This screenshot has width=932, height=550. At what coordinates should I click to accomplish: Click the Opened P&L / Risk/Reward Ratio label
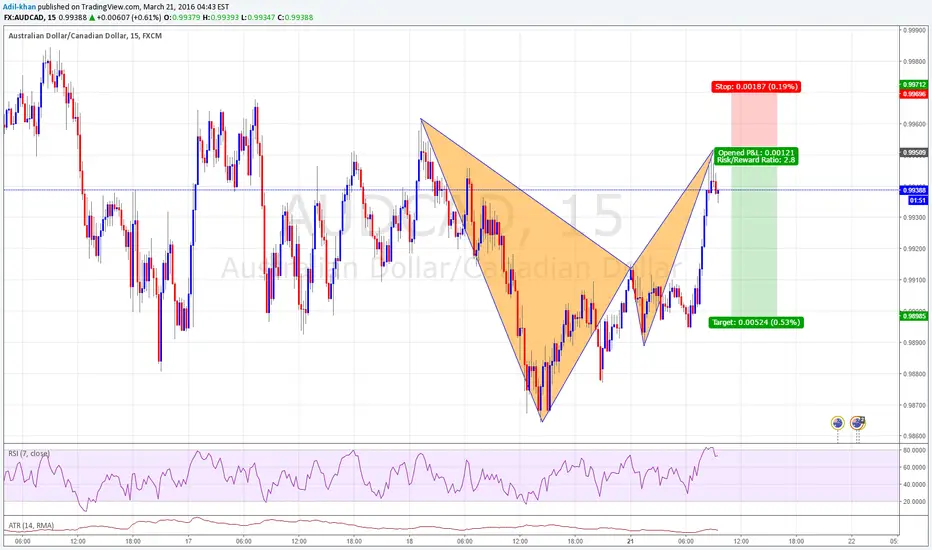756,156
